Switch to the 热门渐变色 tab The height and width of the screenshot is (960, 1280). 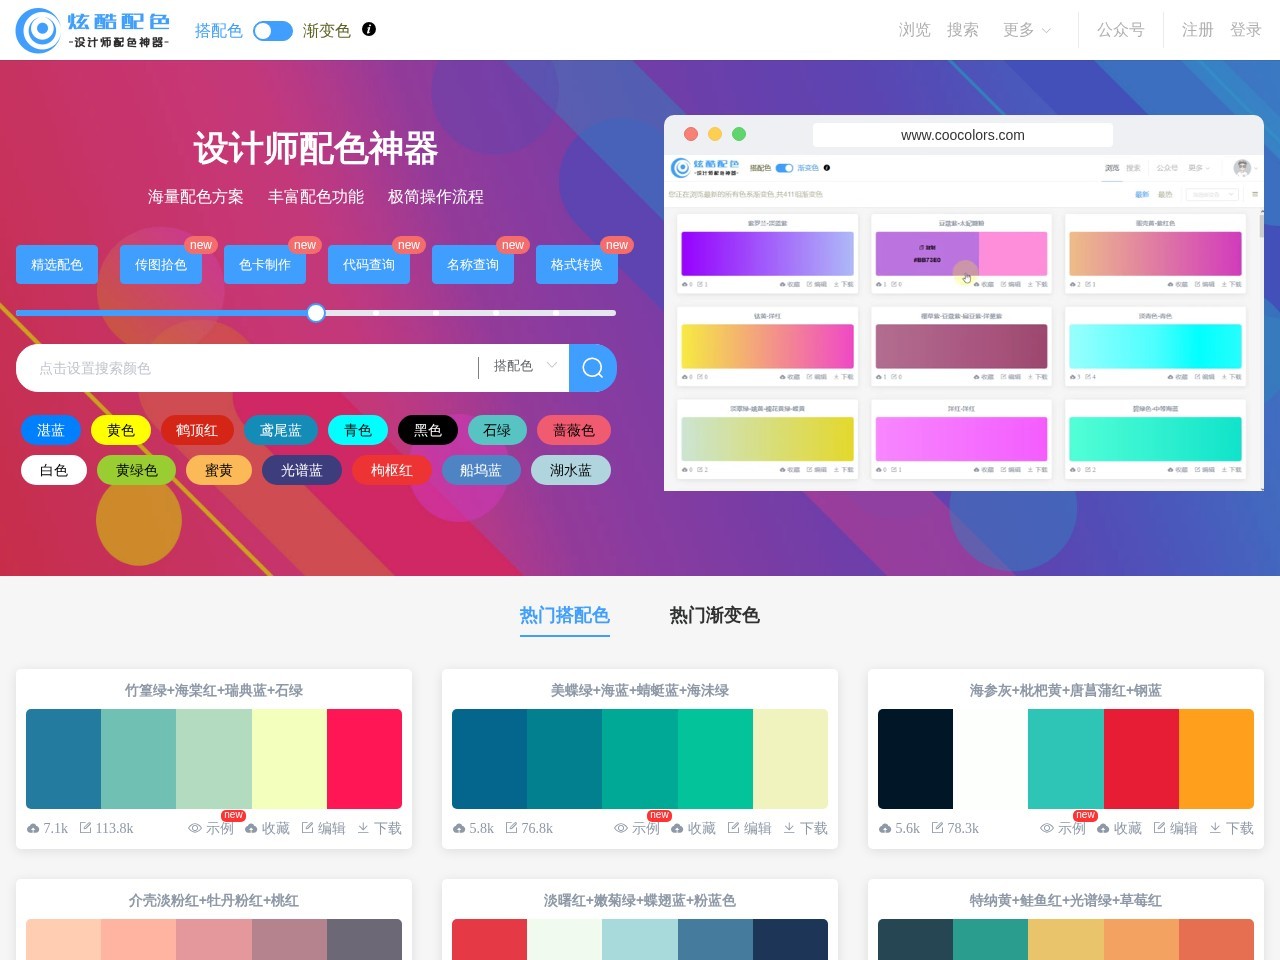pyautogui.click(x=715, y=616)
